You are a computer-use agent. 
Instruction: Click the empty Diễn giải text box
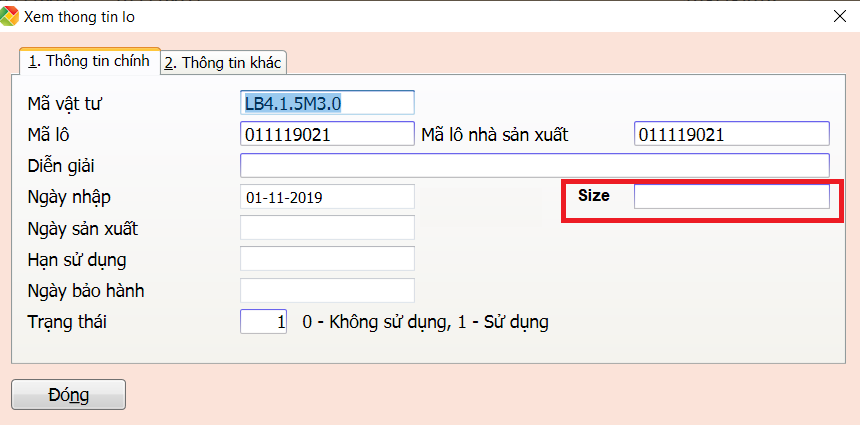[x=534, y=165]
